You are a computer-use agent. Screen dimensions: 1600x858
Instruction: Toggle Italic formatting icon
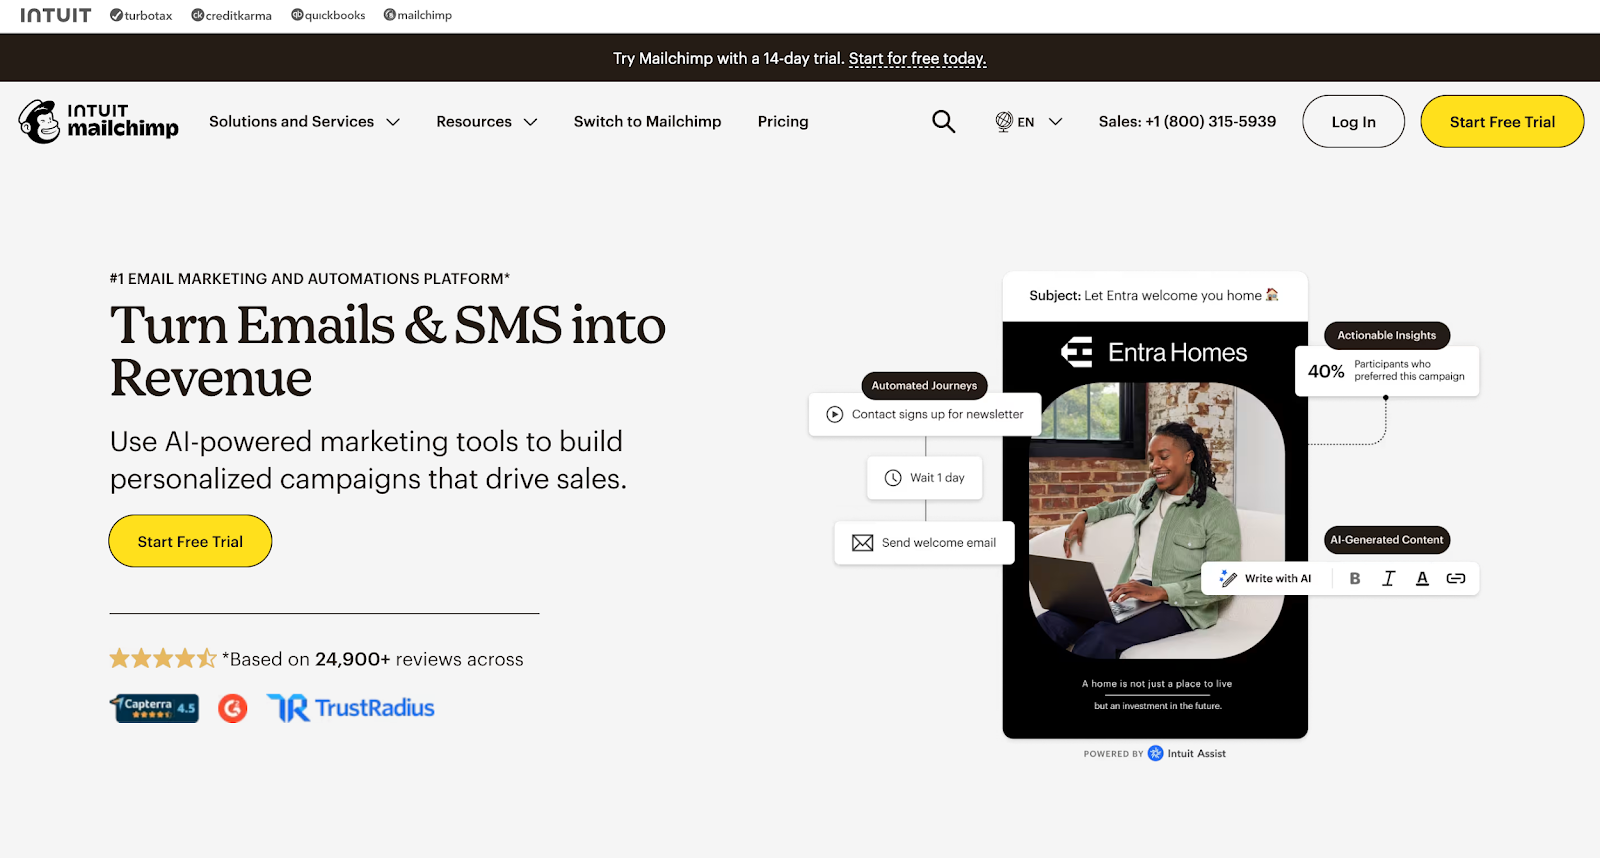point(1388,578)
